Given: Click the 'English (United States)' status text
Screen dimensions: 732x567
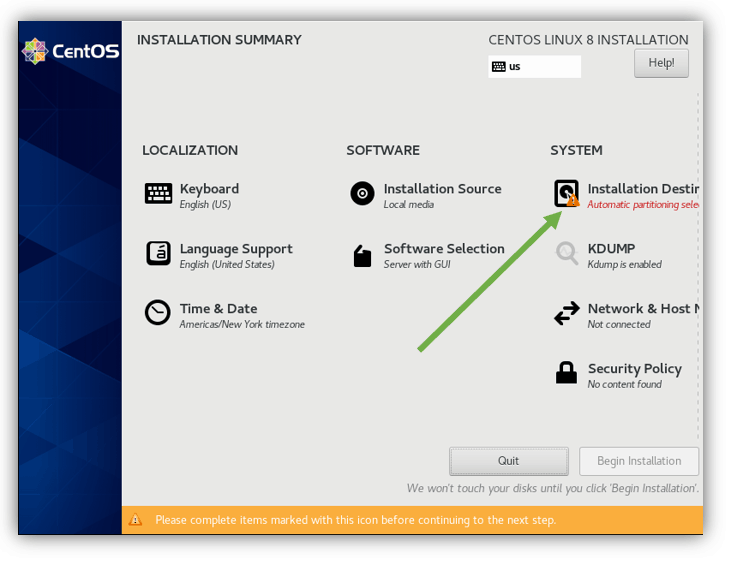Looking at the screenshot, I should pyautogui.click(x=227, y=265).
